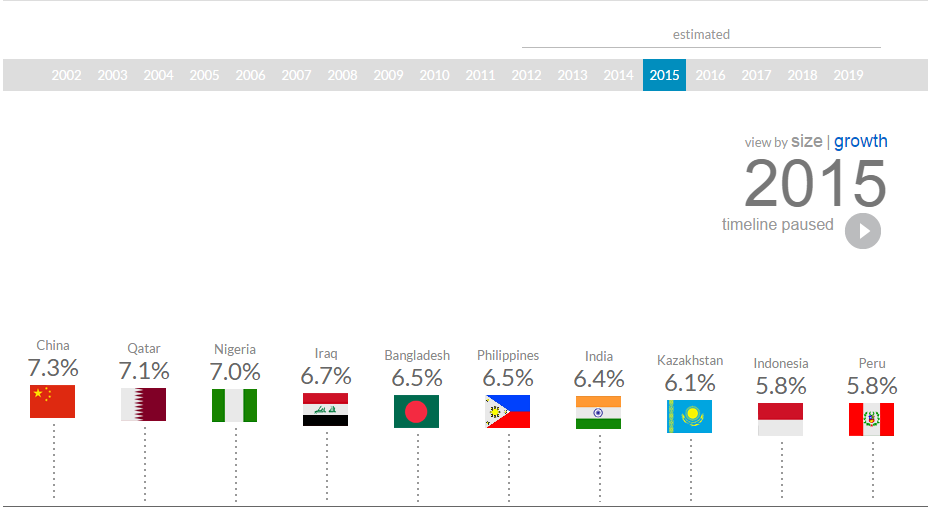Click China's 7.3% growth figure

[53, 367]
